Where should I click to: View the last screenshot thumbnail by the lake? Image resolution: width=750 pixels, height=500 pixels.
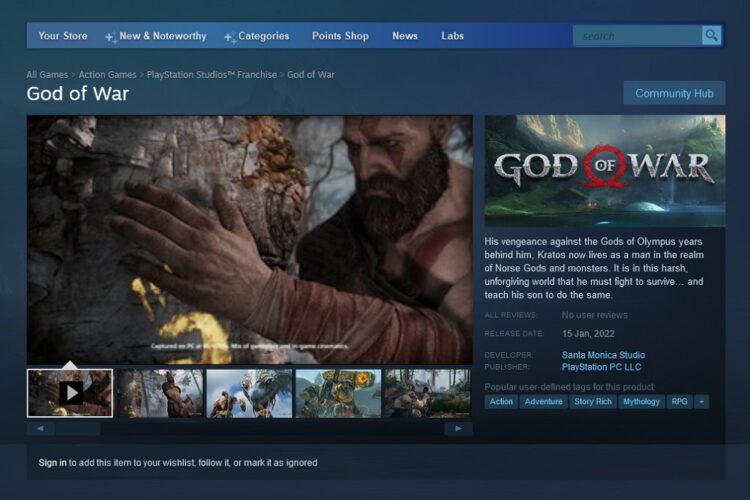pyautogui.click(x=428, y=393)
